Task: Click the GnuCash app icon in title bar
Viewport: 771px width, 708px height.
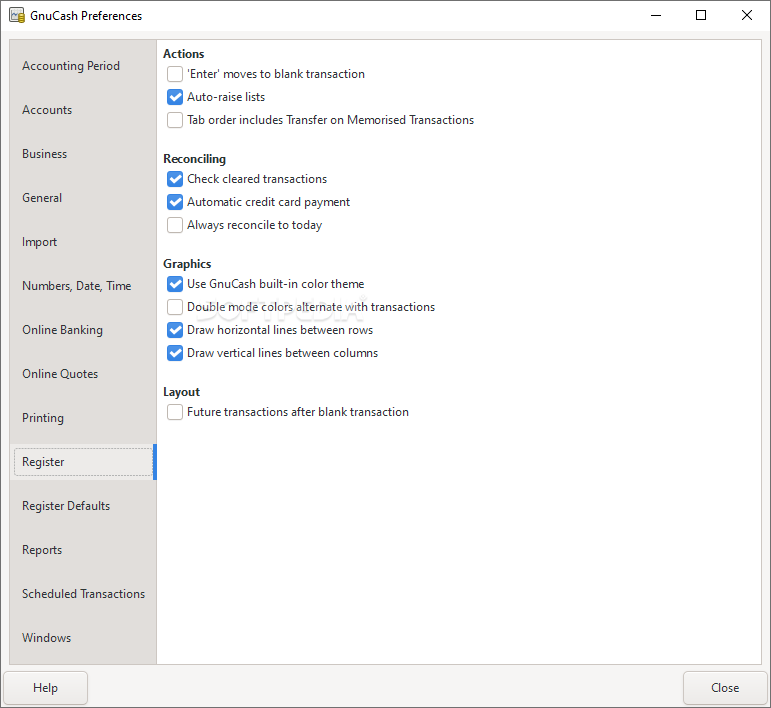Action: click(17, 15)
